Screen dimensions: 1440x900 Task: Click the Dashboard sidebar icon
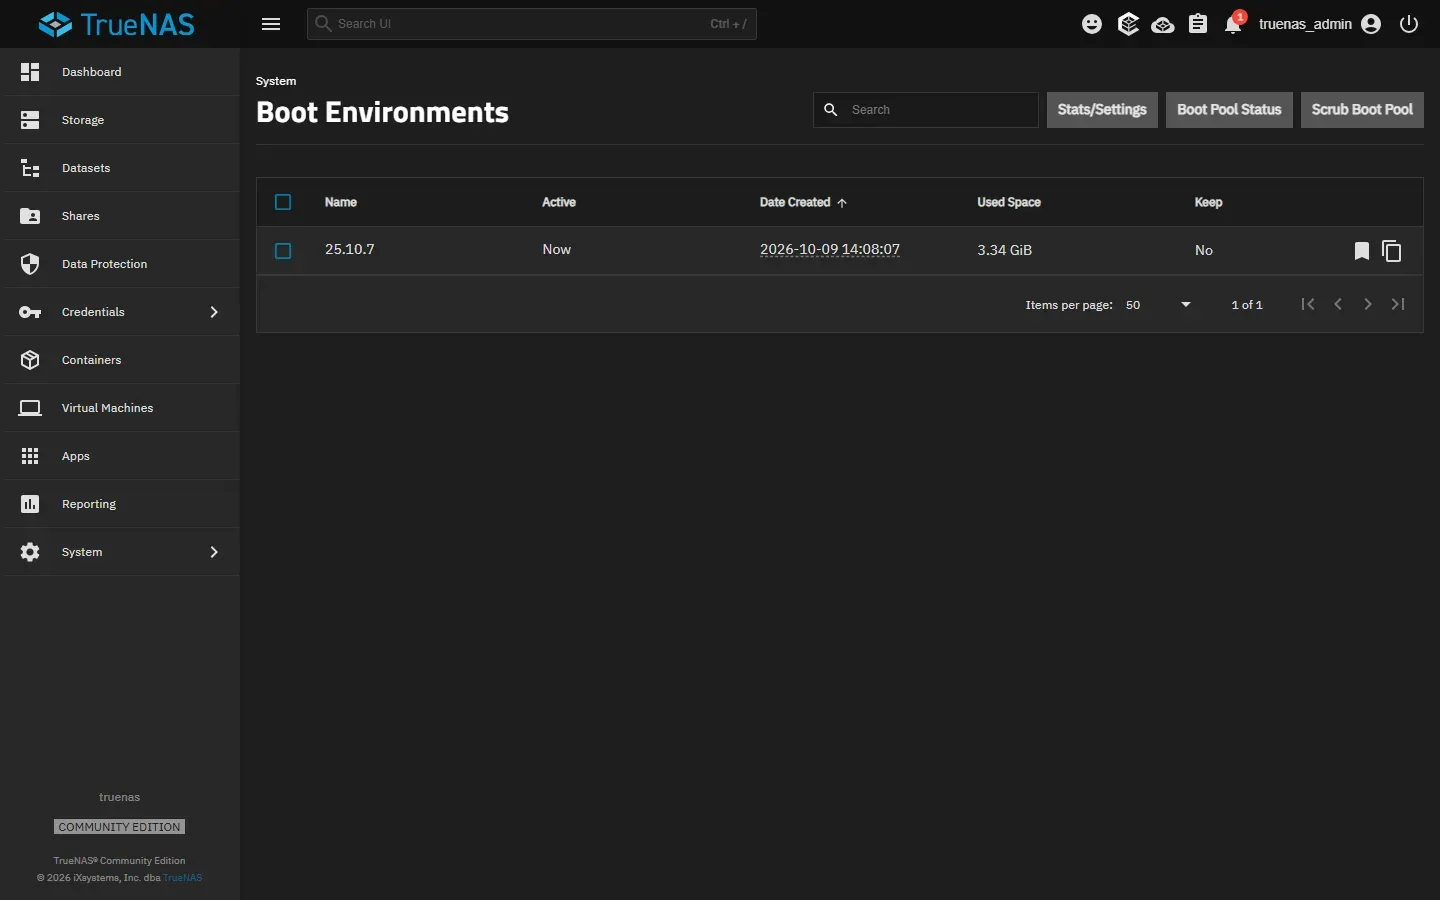(x=30, y=72)
